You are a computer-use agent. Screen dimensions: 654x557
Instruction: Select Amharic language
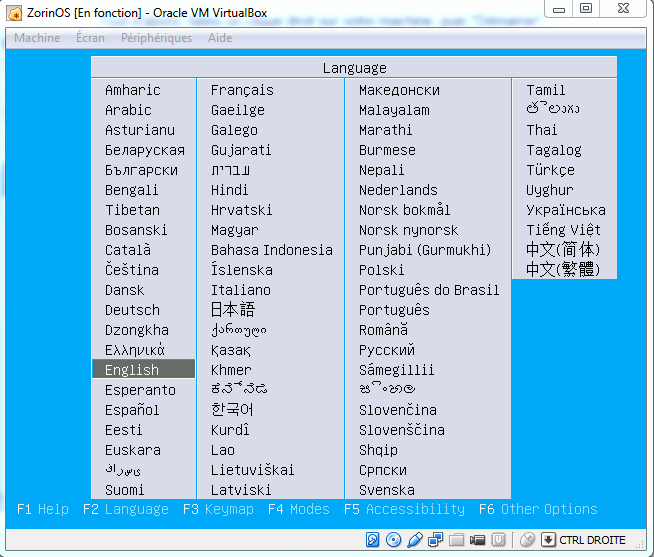(x=132, y=90)
